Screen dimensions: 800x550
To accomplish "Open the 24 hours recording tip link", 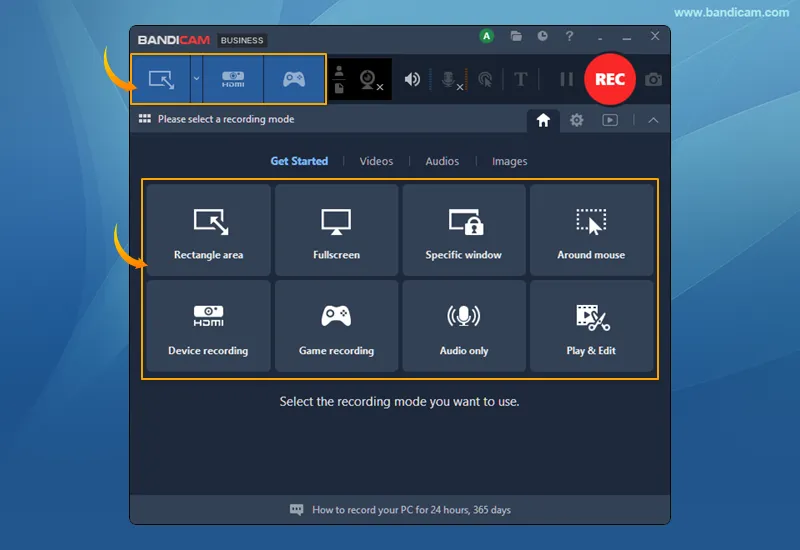I will [411, 510].
